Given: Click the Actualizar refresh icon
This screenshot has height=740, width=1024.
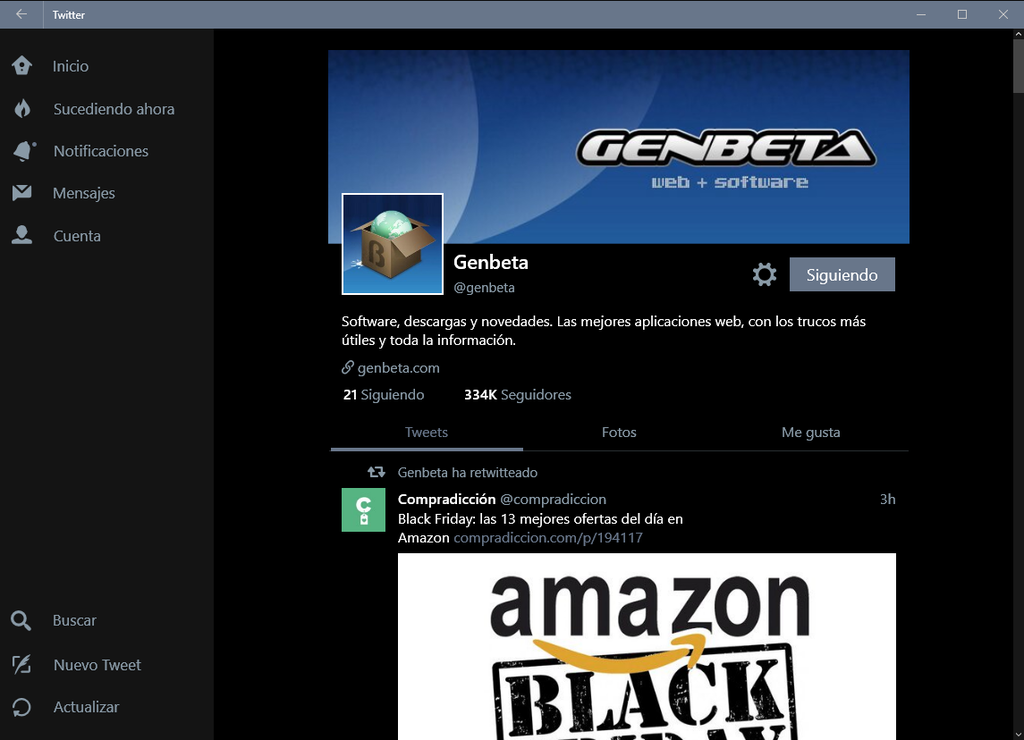Looking at the screenshot, I should tap(22, 707).
